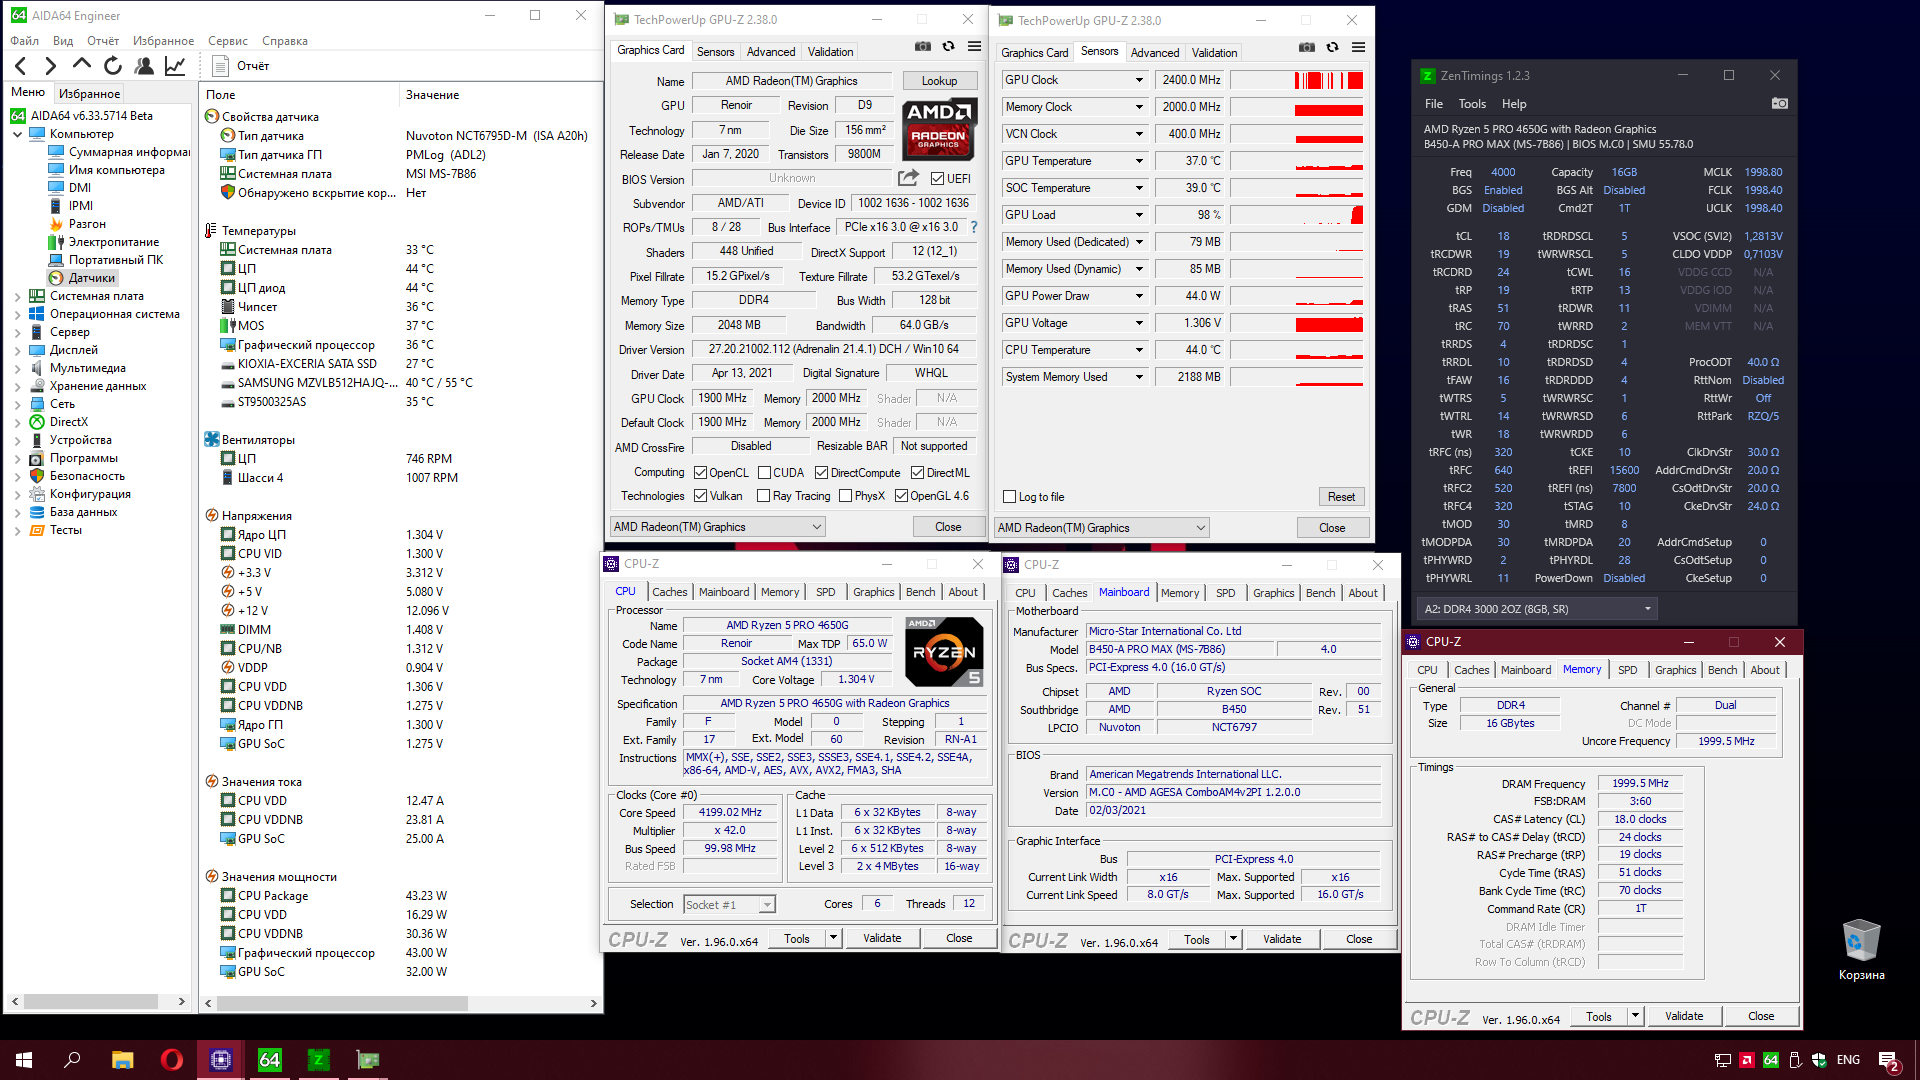Click the Lookup button in GPU-Z

[939, 81]
